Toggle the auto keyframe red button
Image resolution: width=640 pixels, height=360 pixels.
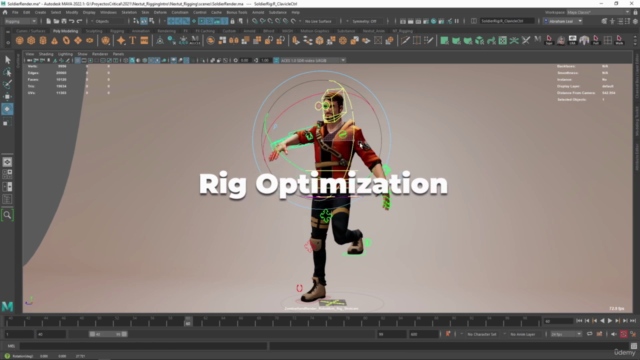(x=624, y=334)
